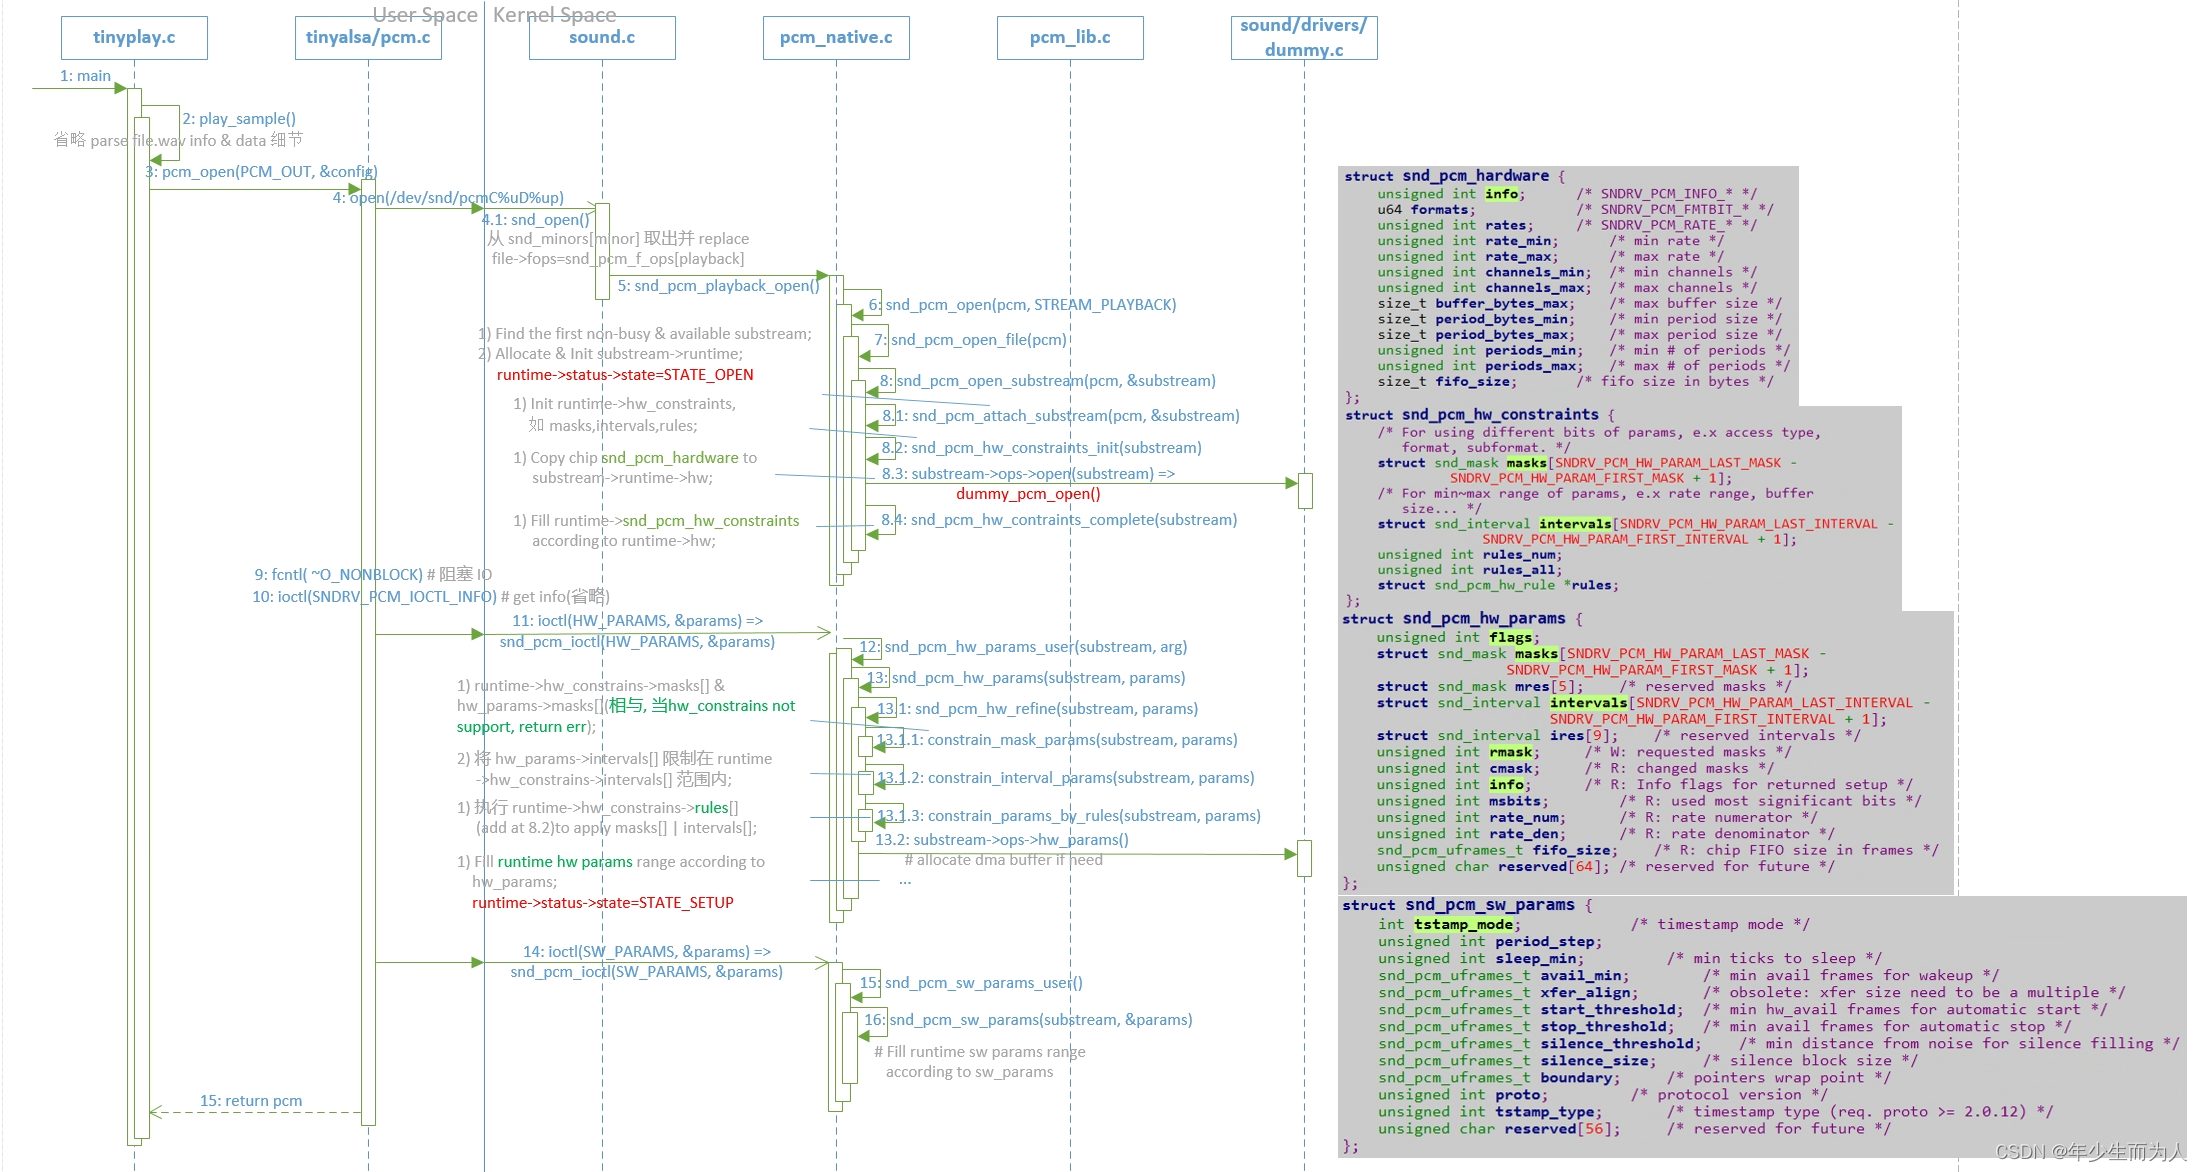The image size is (2203, 1172).
Task: Select '13.1: snd_pcm_hw_refine(substream, params)' text
Action: pos(1037,709)
